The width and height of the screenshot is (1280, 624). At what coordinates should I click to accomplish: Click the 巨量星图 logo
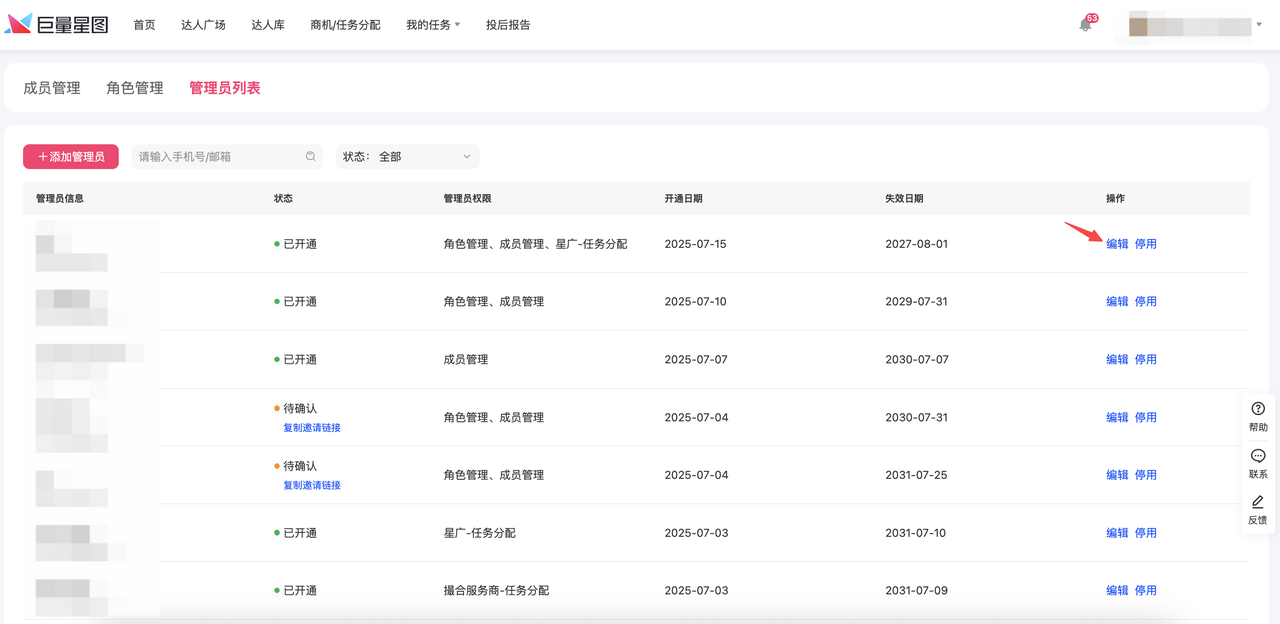(x=57, y=25)
